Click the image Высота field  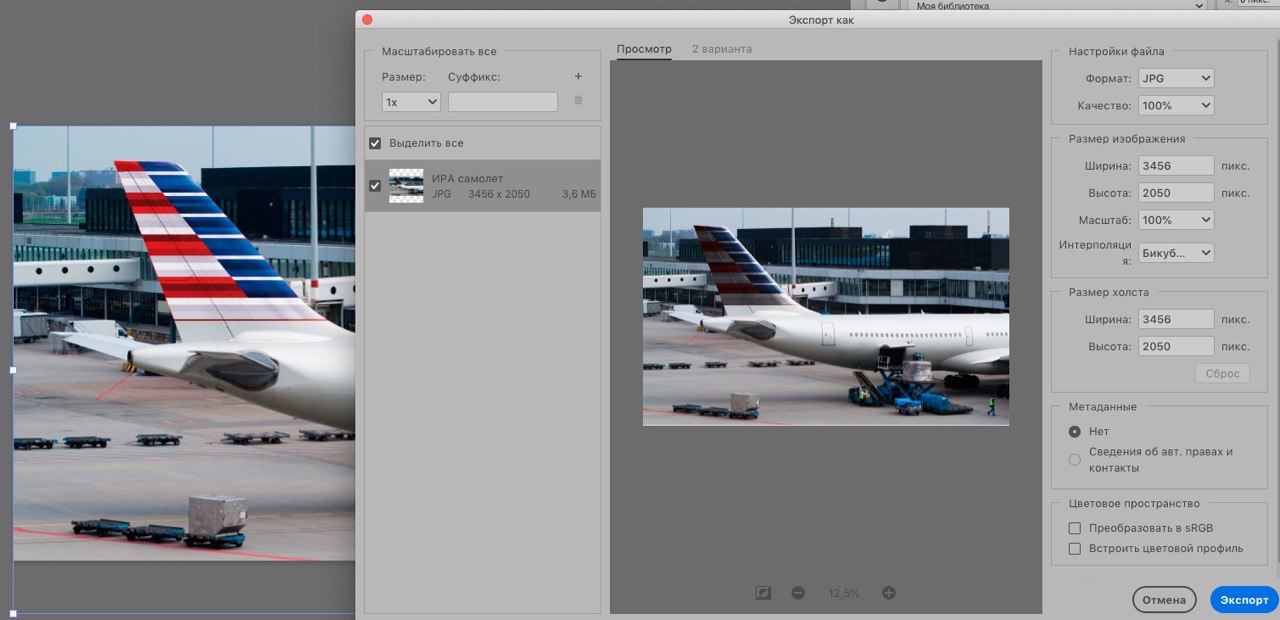click(x=1177, y=193)
